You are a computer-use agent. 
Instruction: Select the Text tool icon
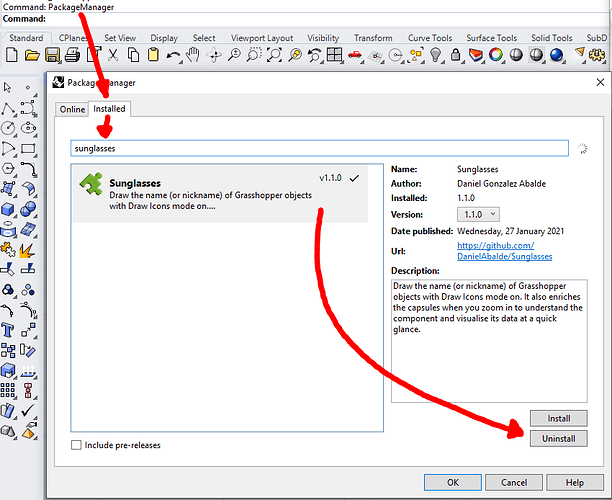click(8, 330)
